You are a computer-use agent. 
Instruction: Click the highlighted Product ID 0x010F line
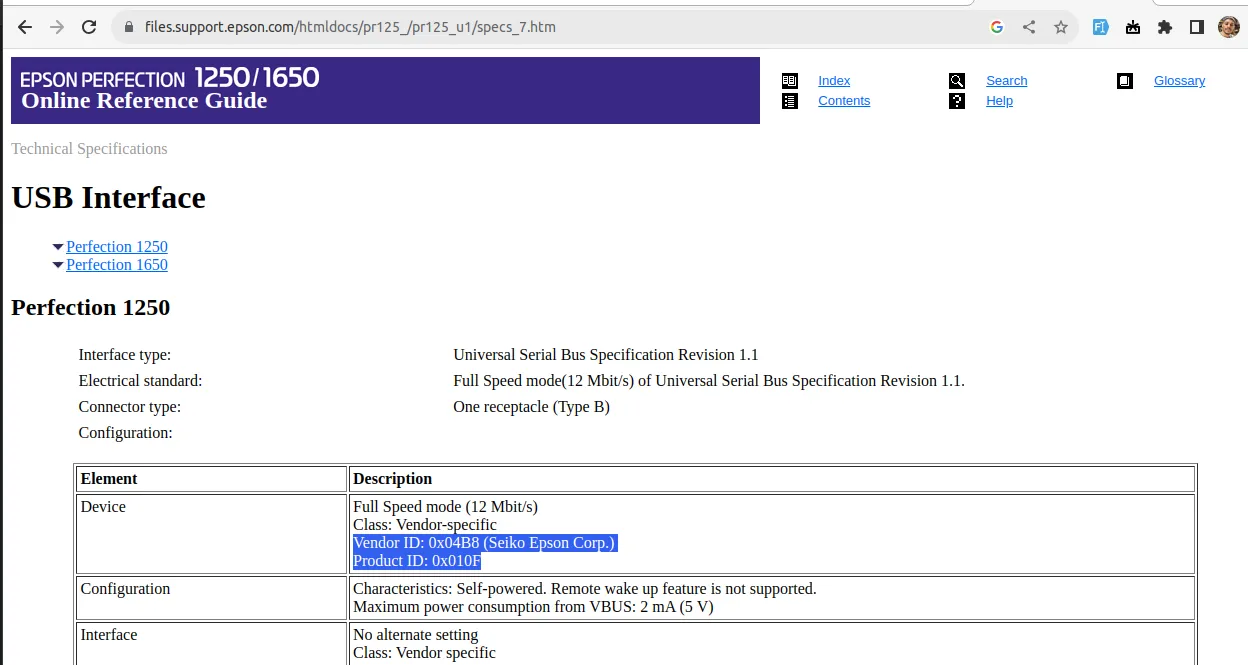(417, 561)
